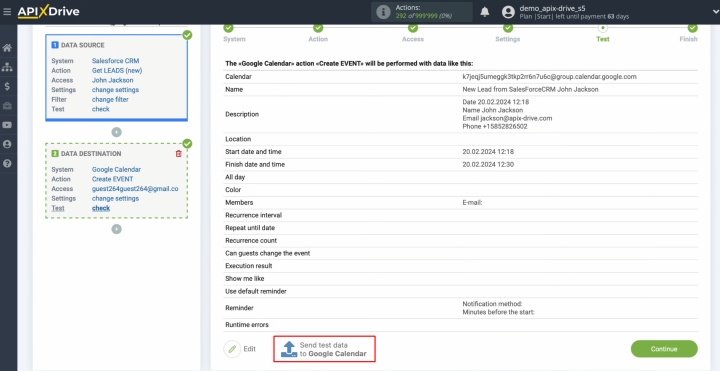The image size is (720, 371).
Task: Open the help question mark icon
Action: point(7,163)
